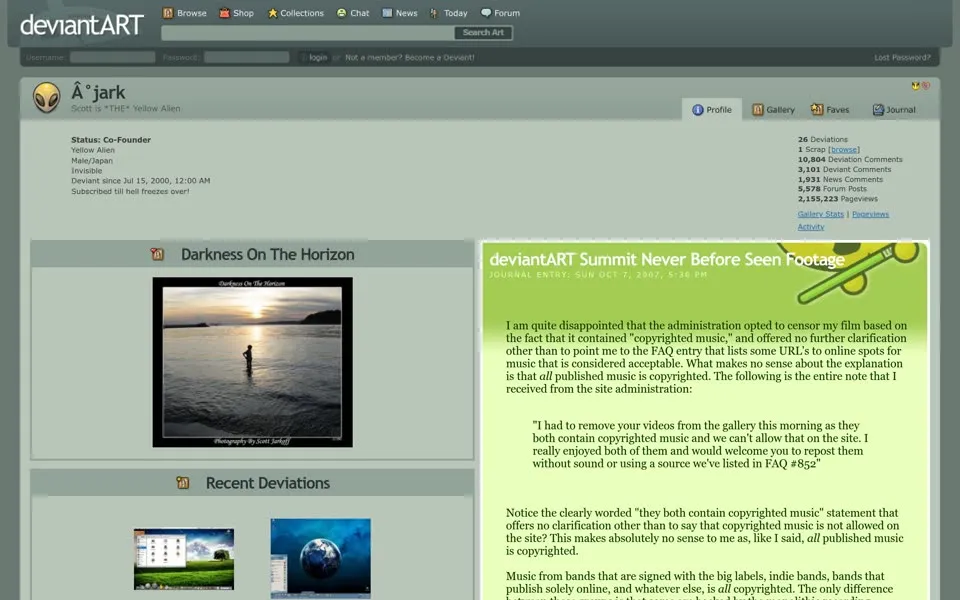Click icon beside Darkness On The Horizon heading
The height and width of the screenshot is (600, 960).
(157, 254)
